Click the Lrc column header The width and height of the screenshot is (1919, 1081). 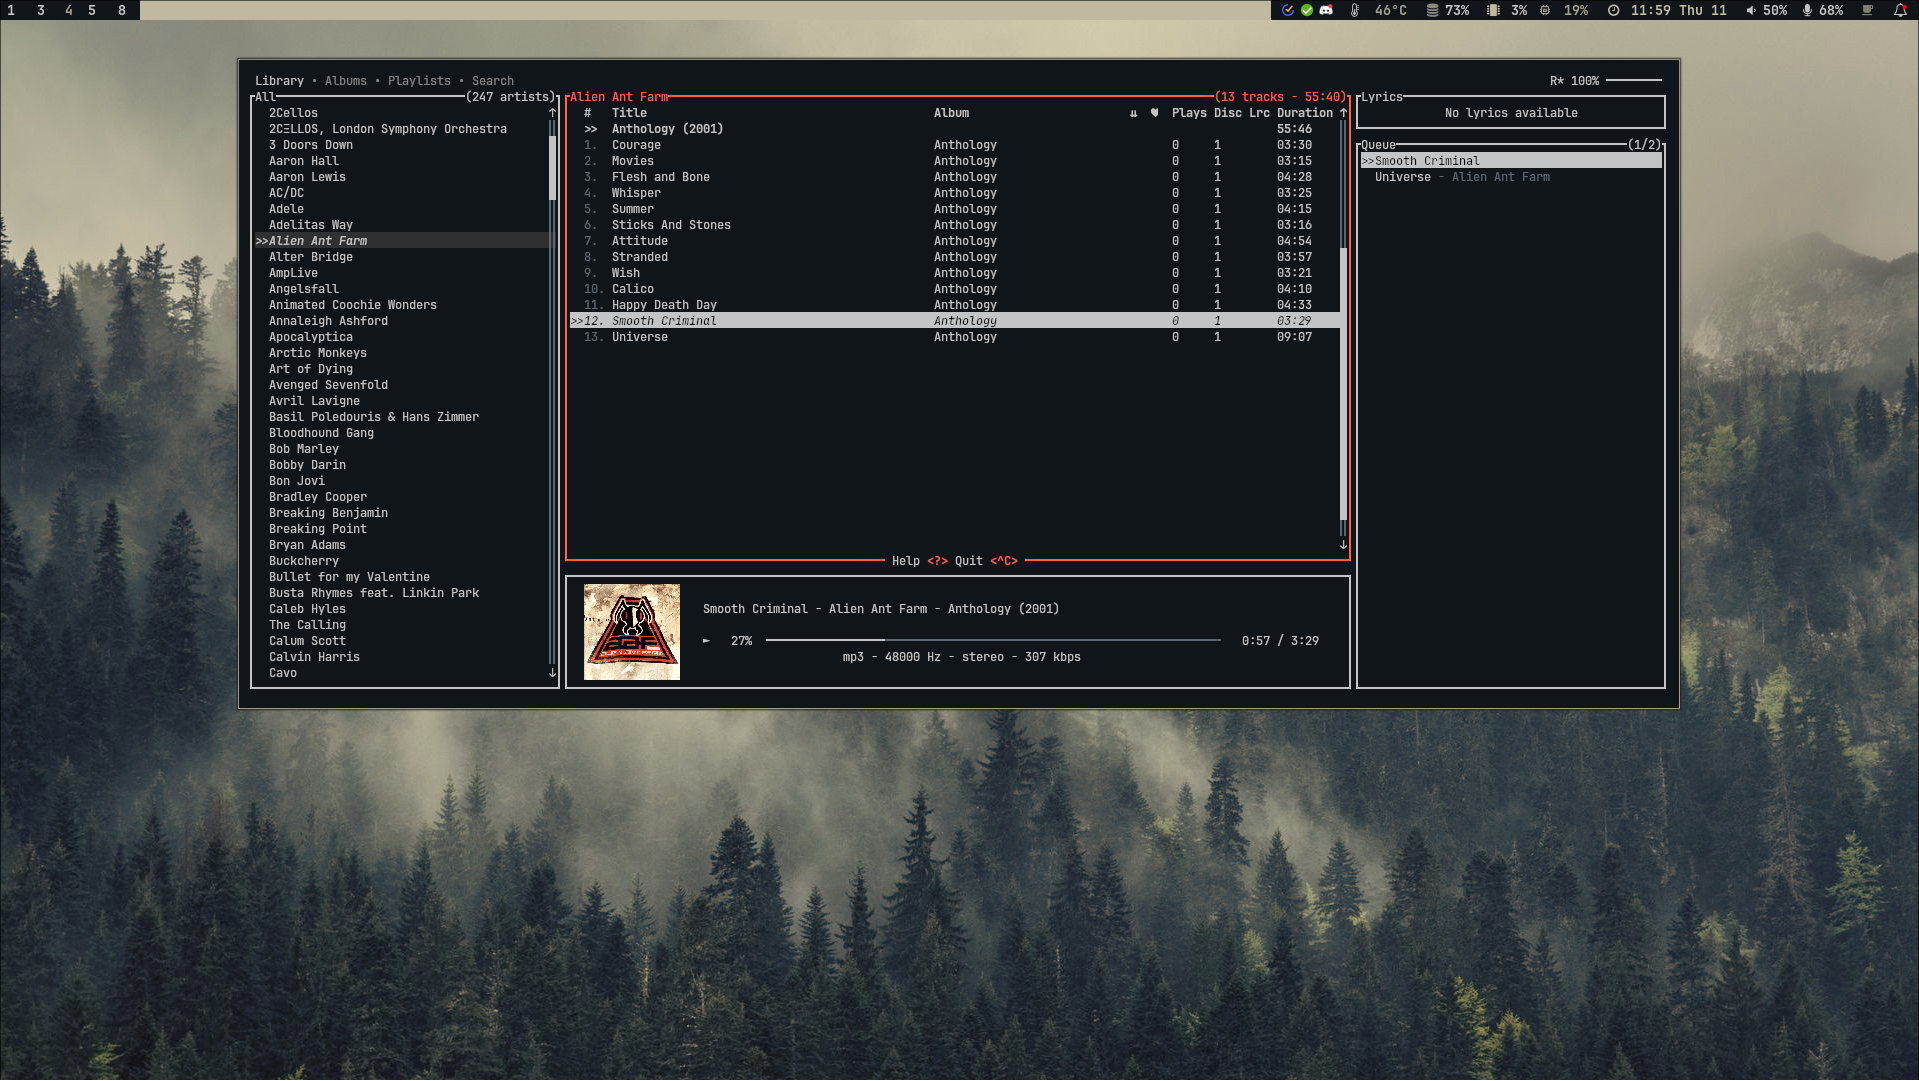1259,113
